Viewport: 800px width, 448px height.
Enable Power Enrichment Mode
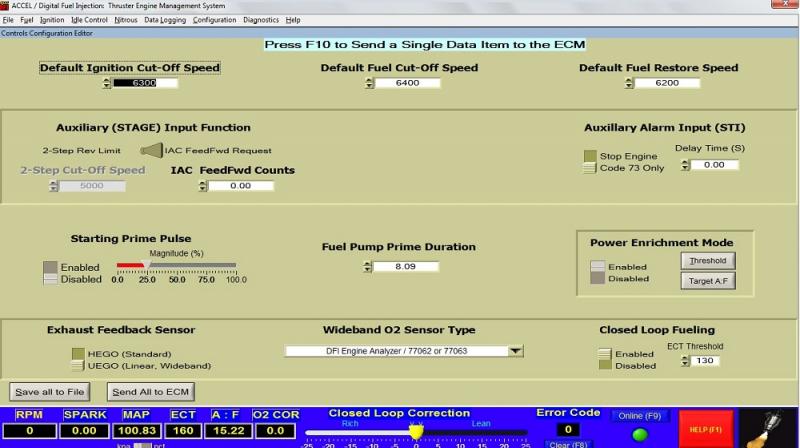click(597, 266)
